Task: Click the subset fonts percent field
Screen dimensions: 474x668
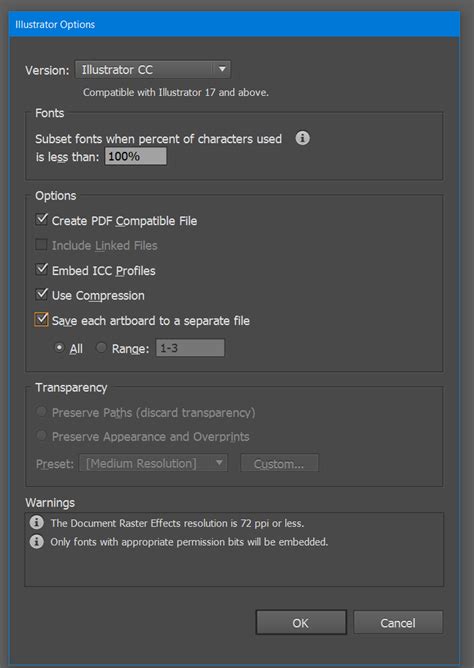Action: (x=136, y=156)
